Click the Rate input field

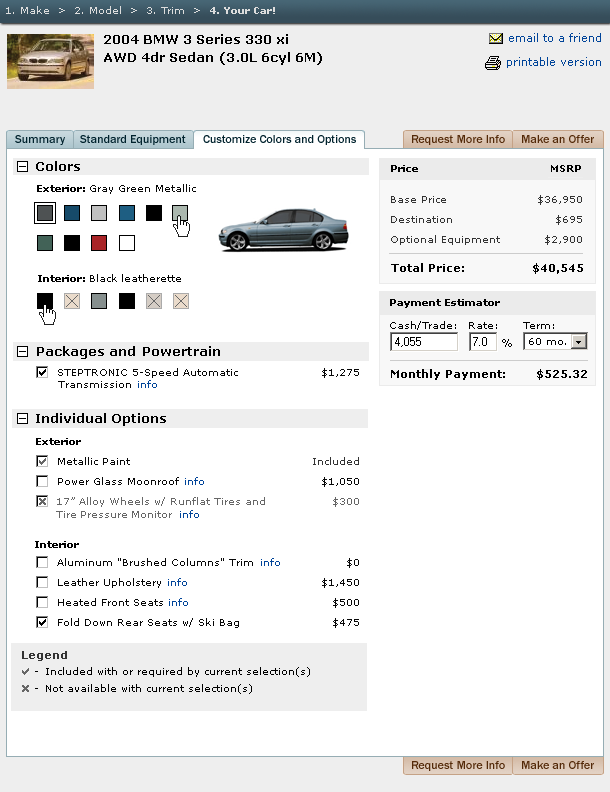(x=483, y=342)
